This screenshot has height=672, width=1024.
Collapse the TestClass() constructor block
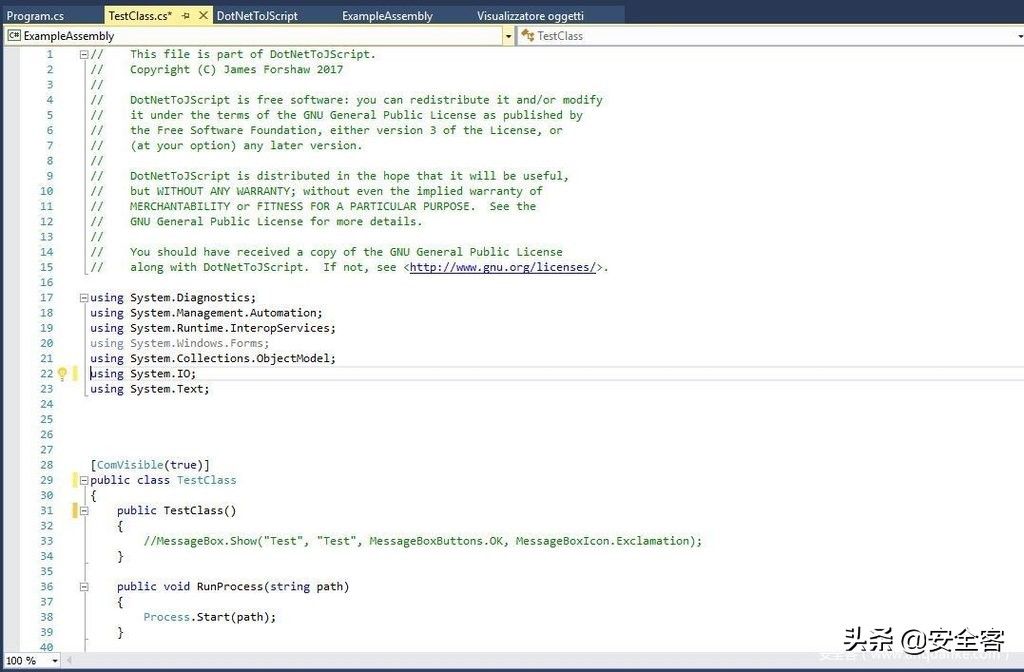[x=84, y=511]
